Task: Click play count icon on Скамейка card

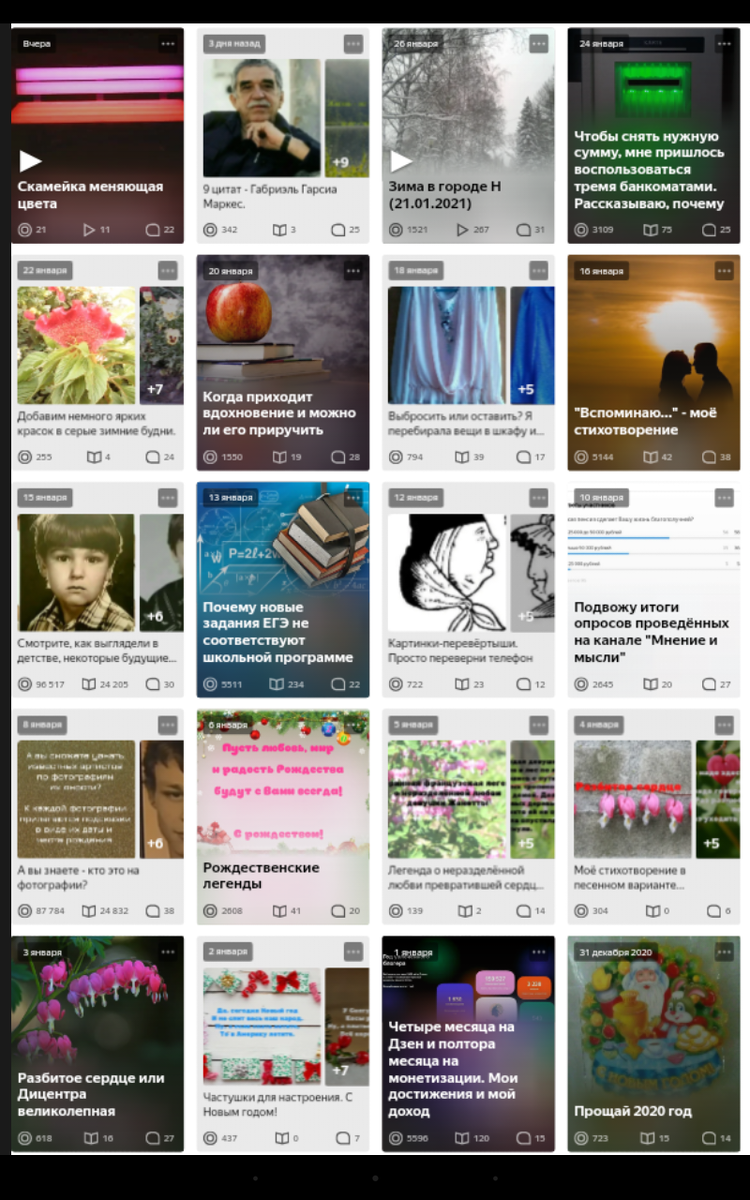Action: (89, 230)
